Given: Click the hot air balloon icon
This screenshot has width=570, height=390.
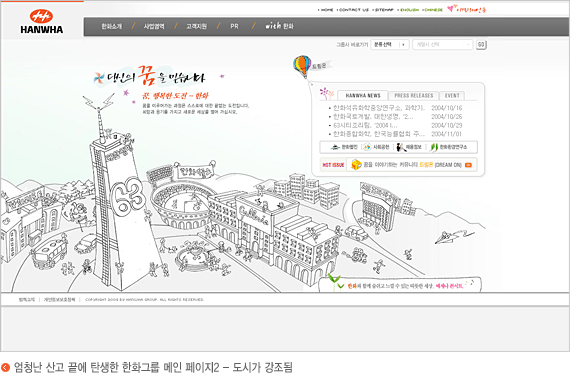Looking at the screenshot, I should (302, 66).
